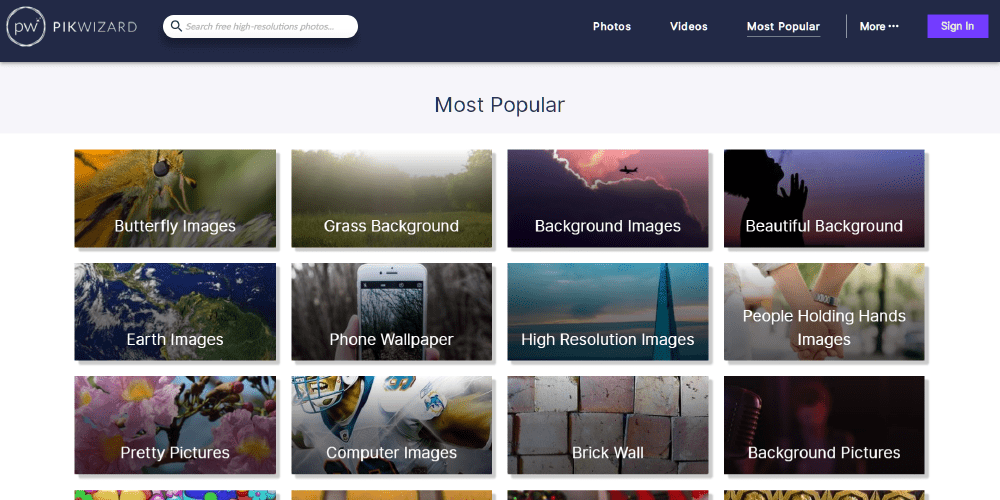
Task: Open the Background Pictures category
Action: [x=824, y=425]
